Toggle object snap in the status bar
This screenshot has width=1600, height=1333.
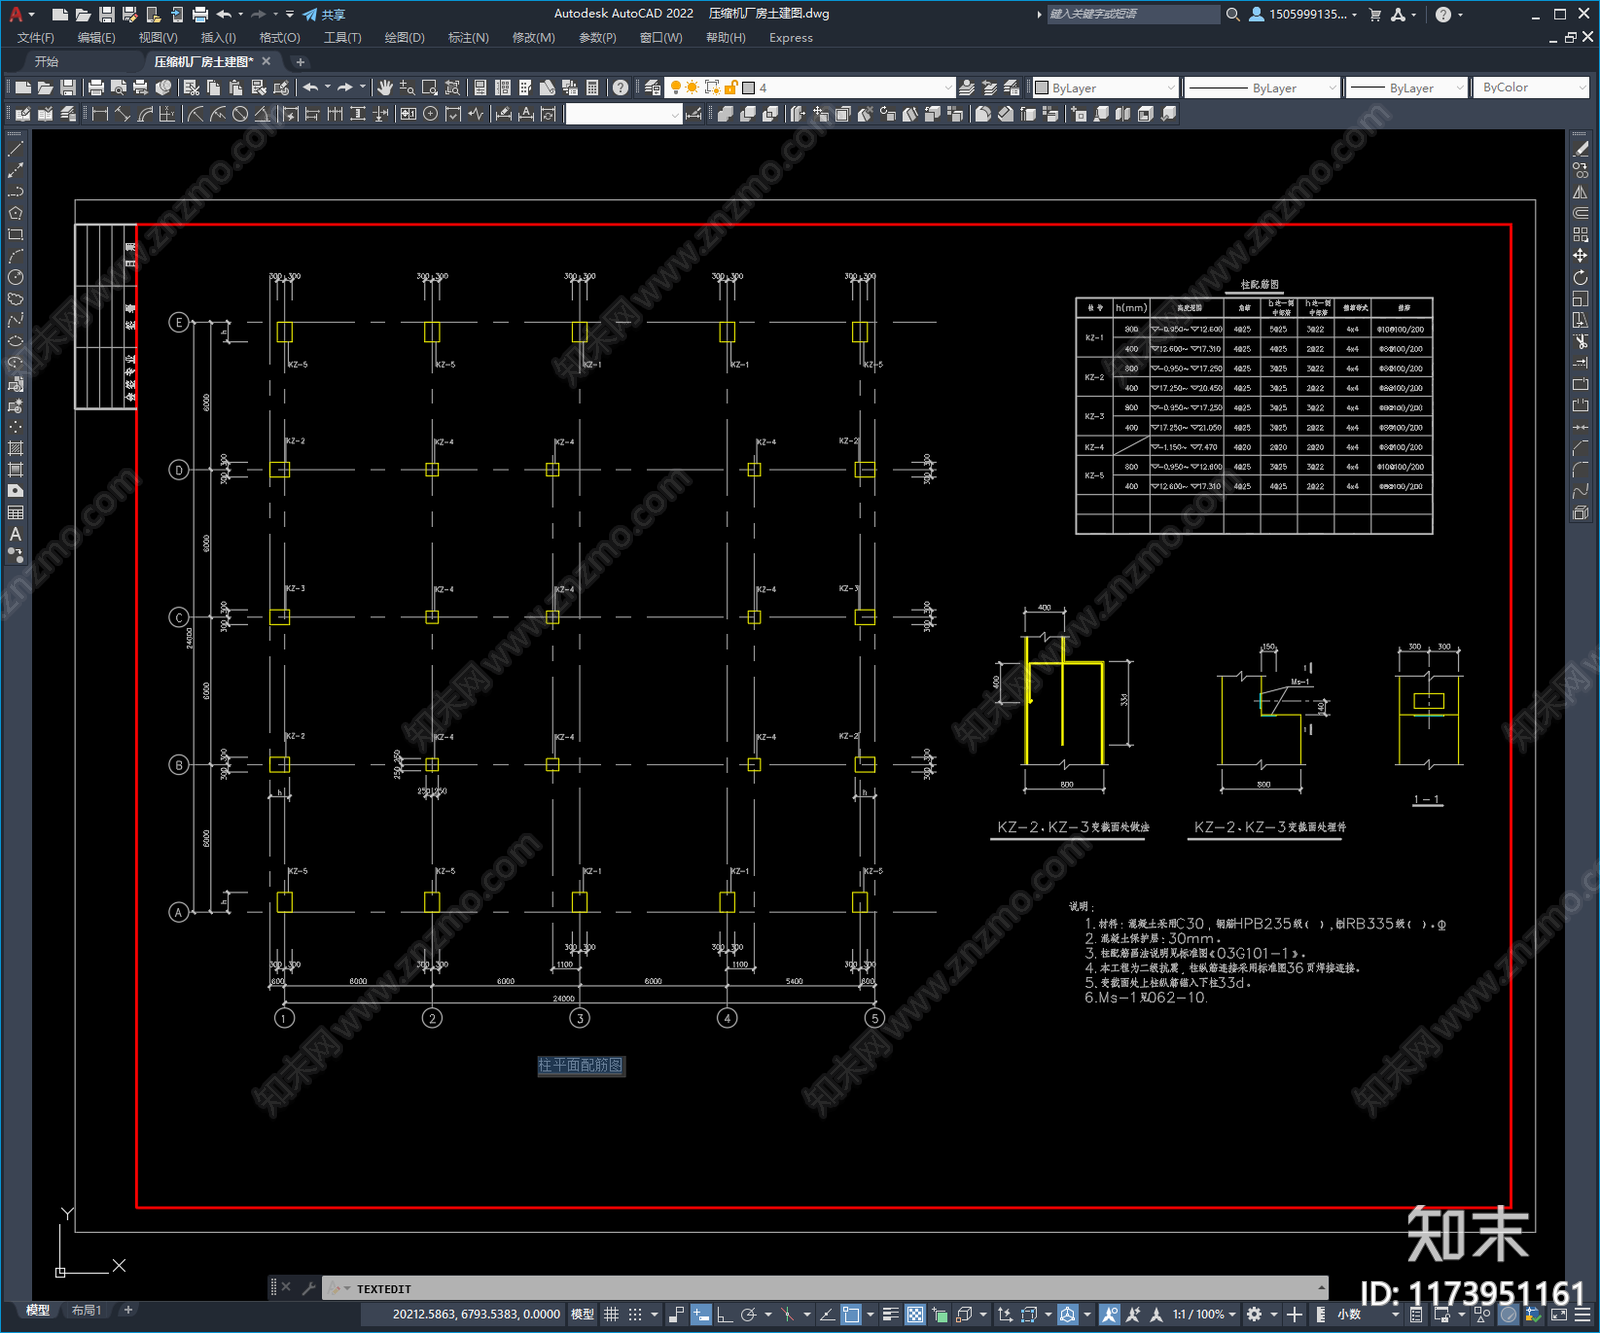[x=851, y=1314]
